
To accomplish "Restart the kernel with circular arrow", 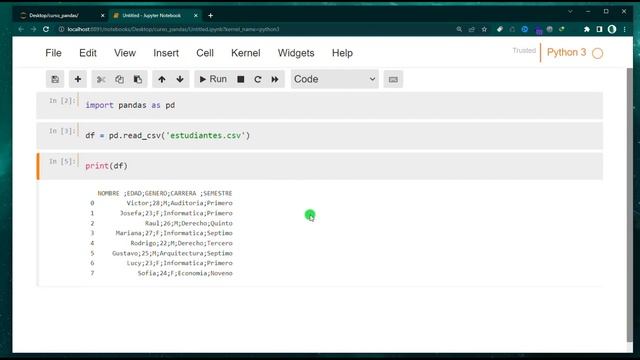I will click(258, 79).
